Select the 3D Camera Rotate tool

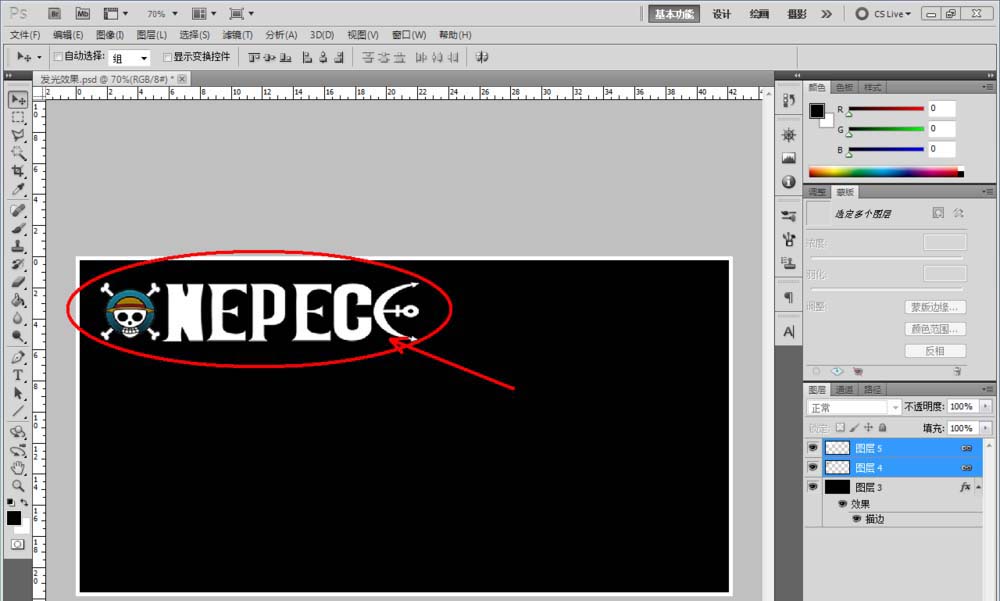click(18, 450)
